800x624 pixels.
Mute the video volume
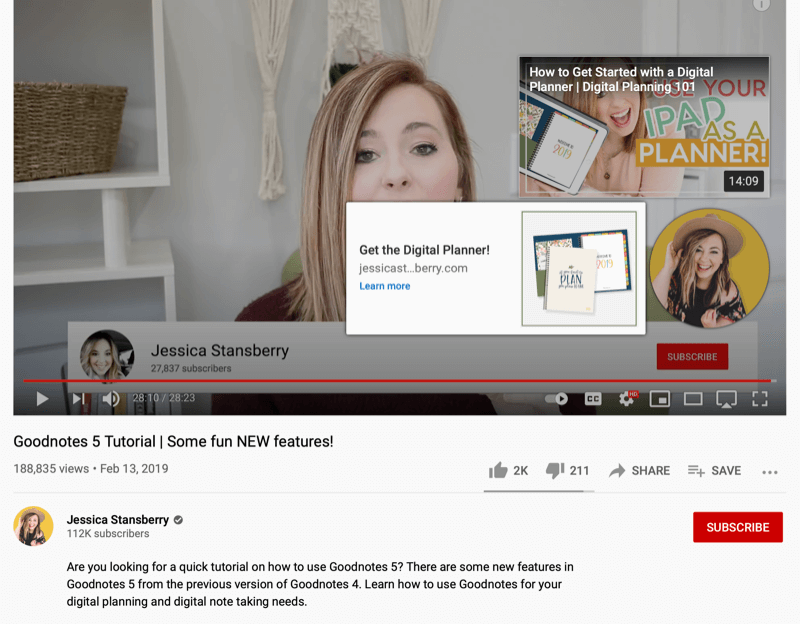pyautogui.click(x=111, y=398)
